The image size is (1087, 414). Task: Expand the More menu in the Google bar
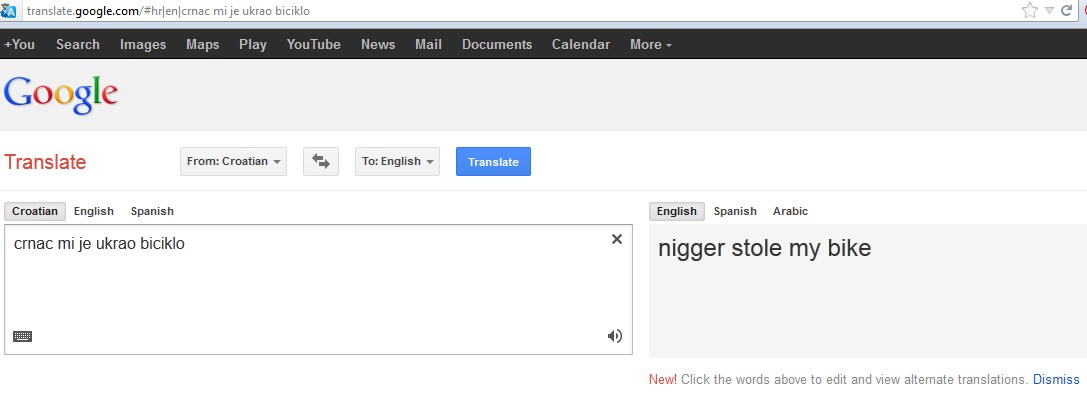[x=650, y=44]
